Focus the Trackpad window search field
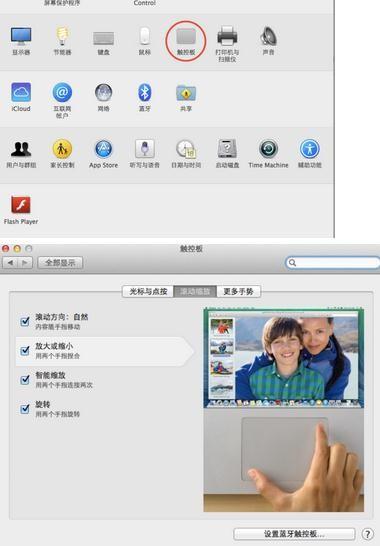 [333, 263]
